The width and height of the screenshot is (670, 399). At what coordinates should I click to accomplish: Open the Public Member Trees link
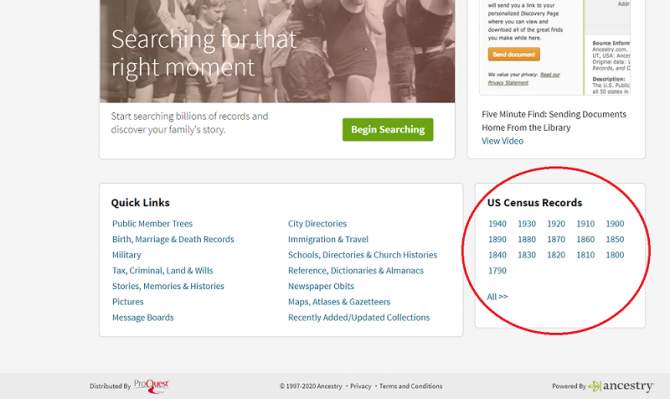click(x=152, y=223)
